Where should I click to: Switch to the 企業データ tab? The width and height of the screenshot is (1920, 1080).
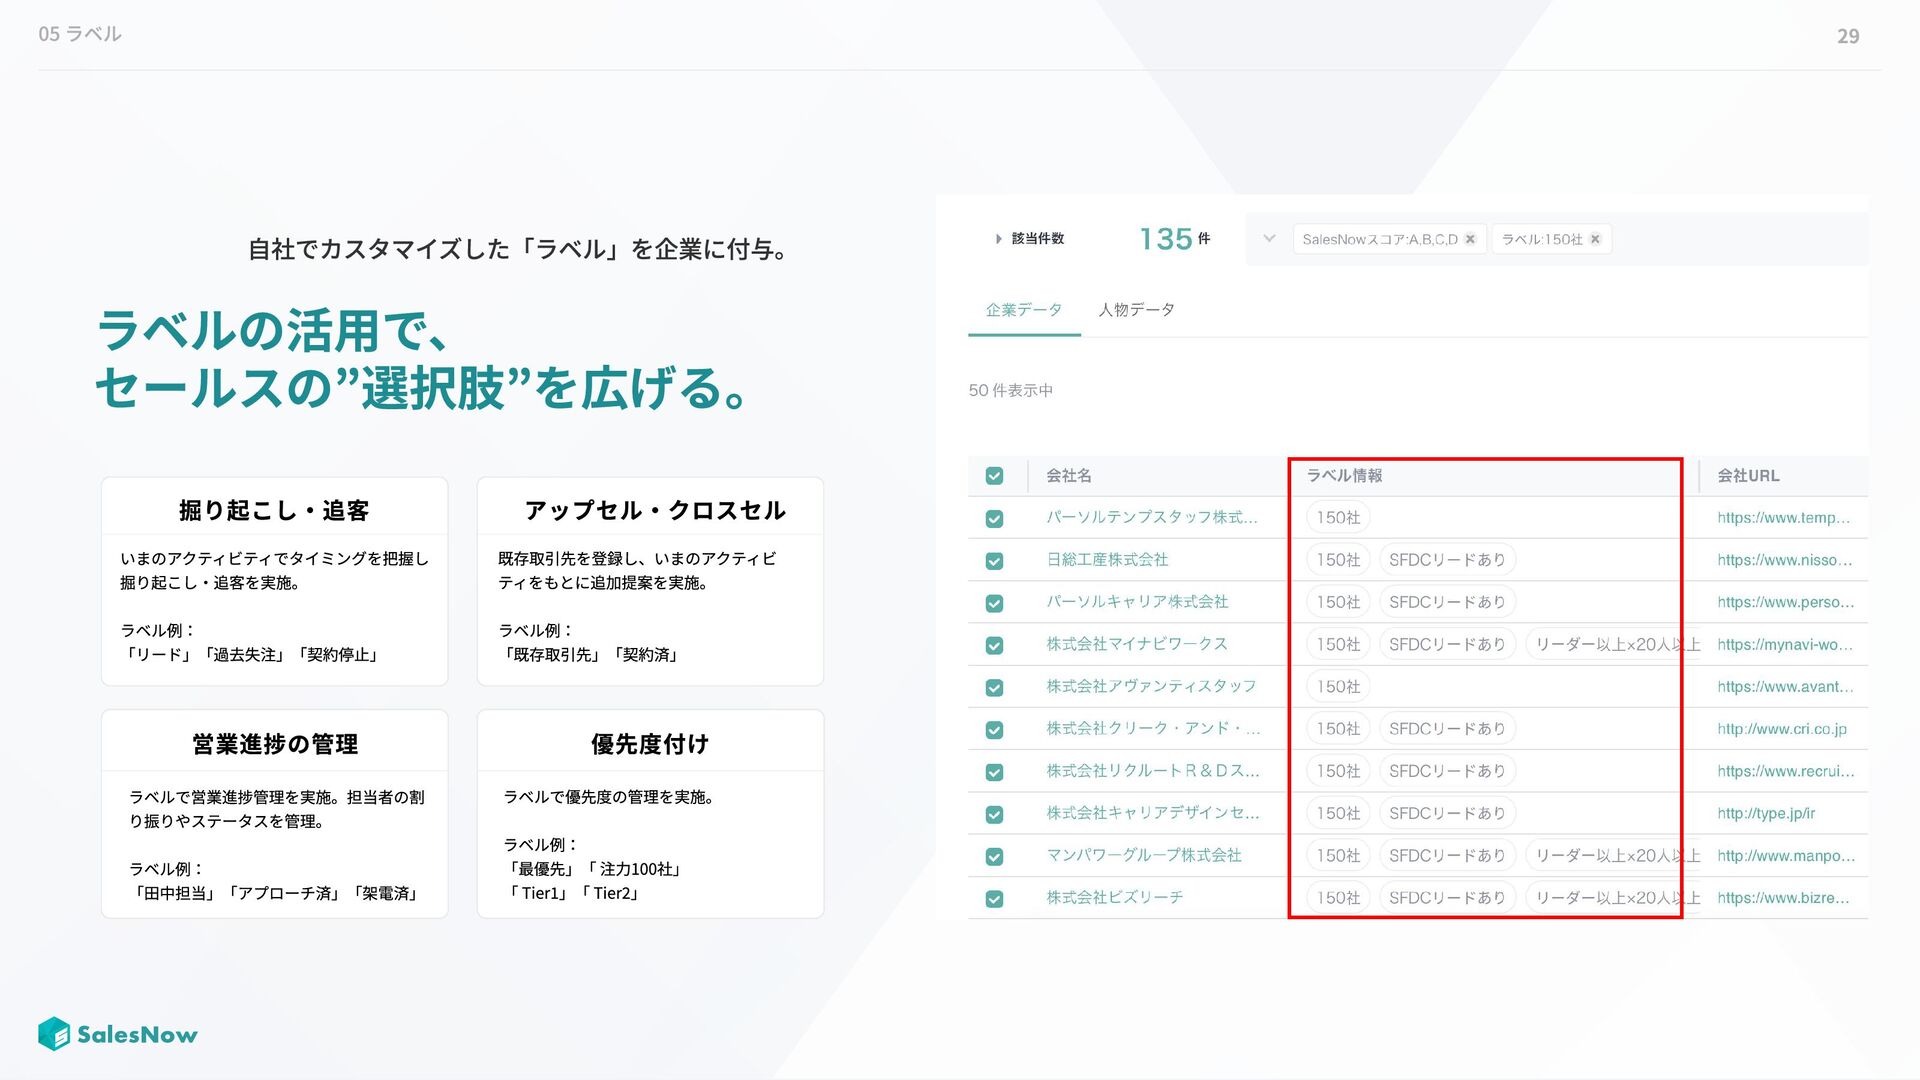[1024, 310]
